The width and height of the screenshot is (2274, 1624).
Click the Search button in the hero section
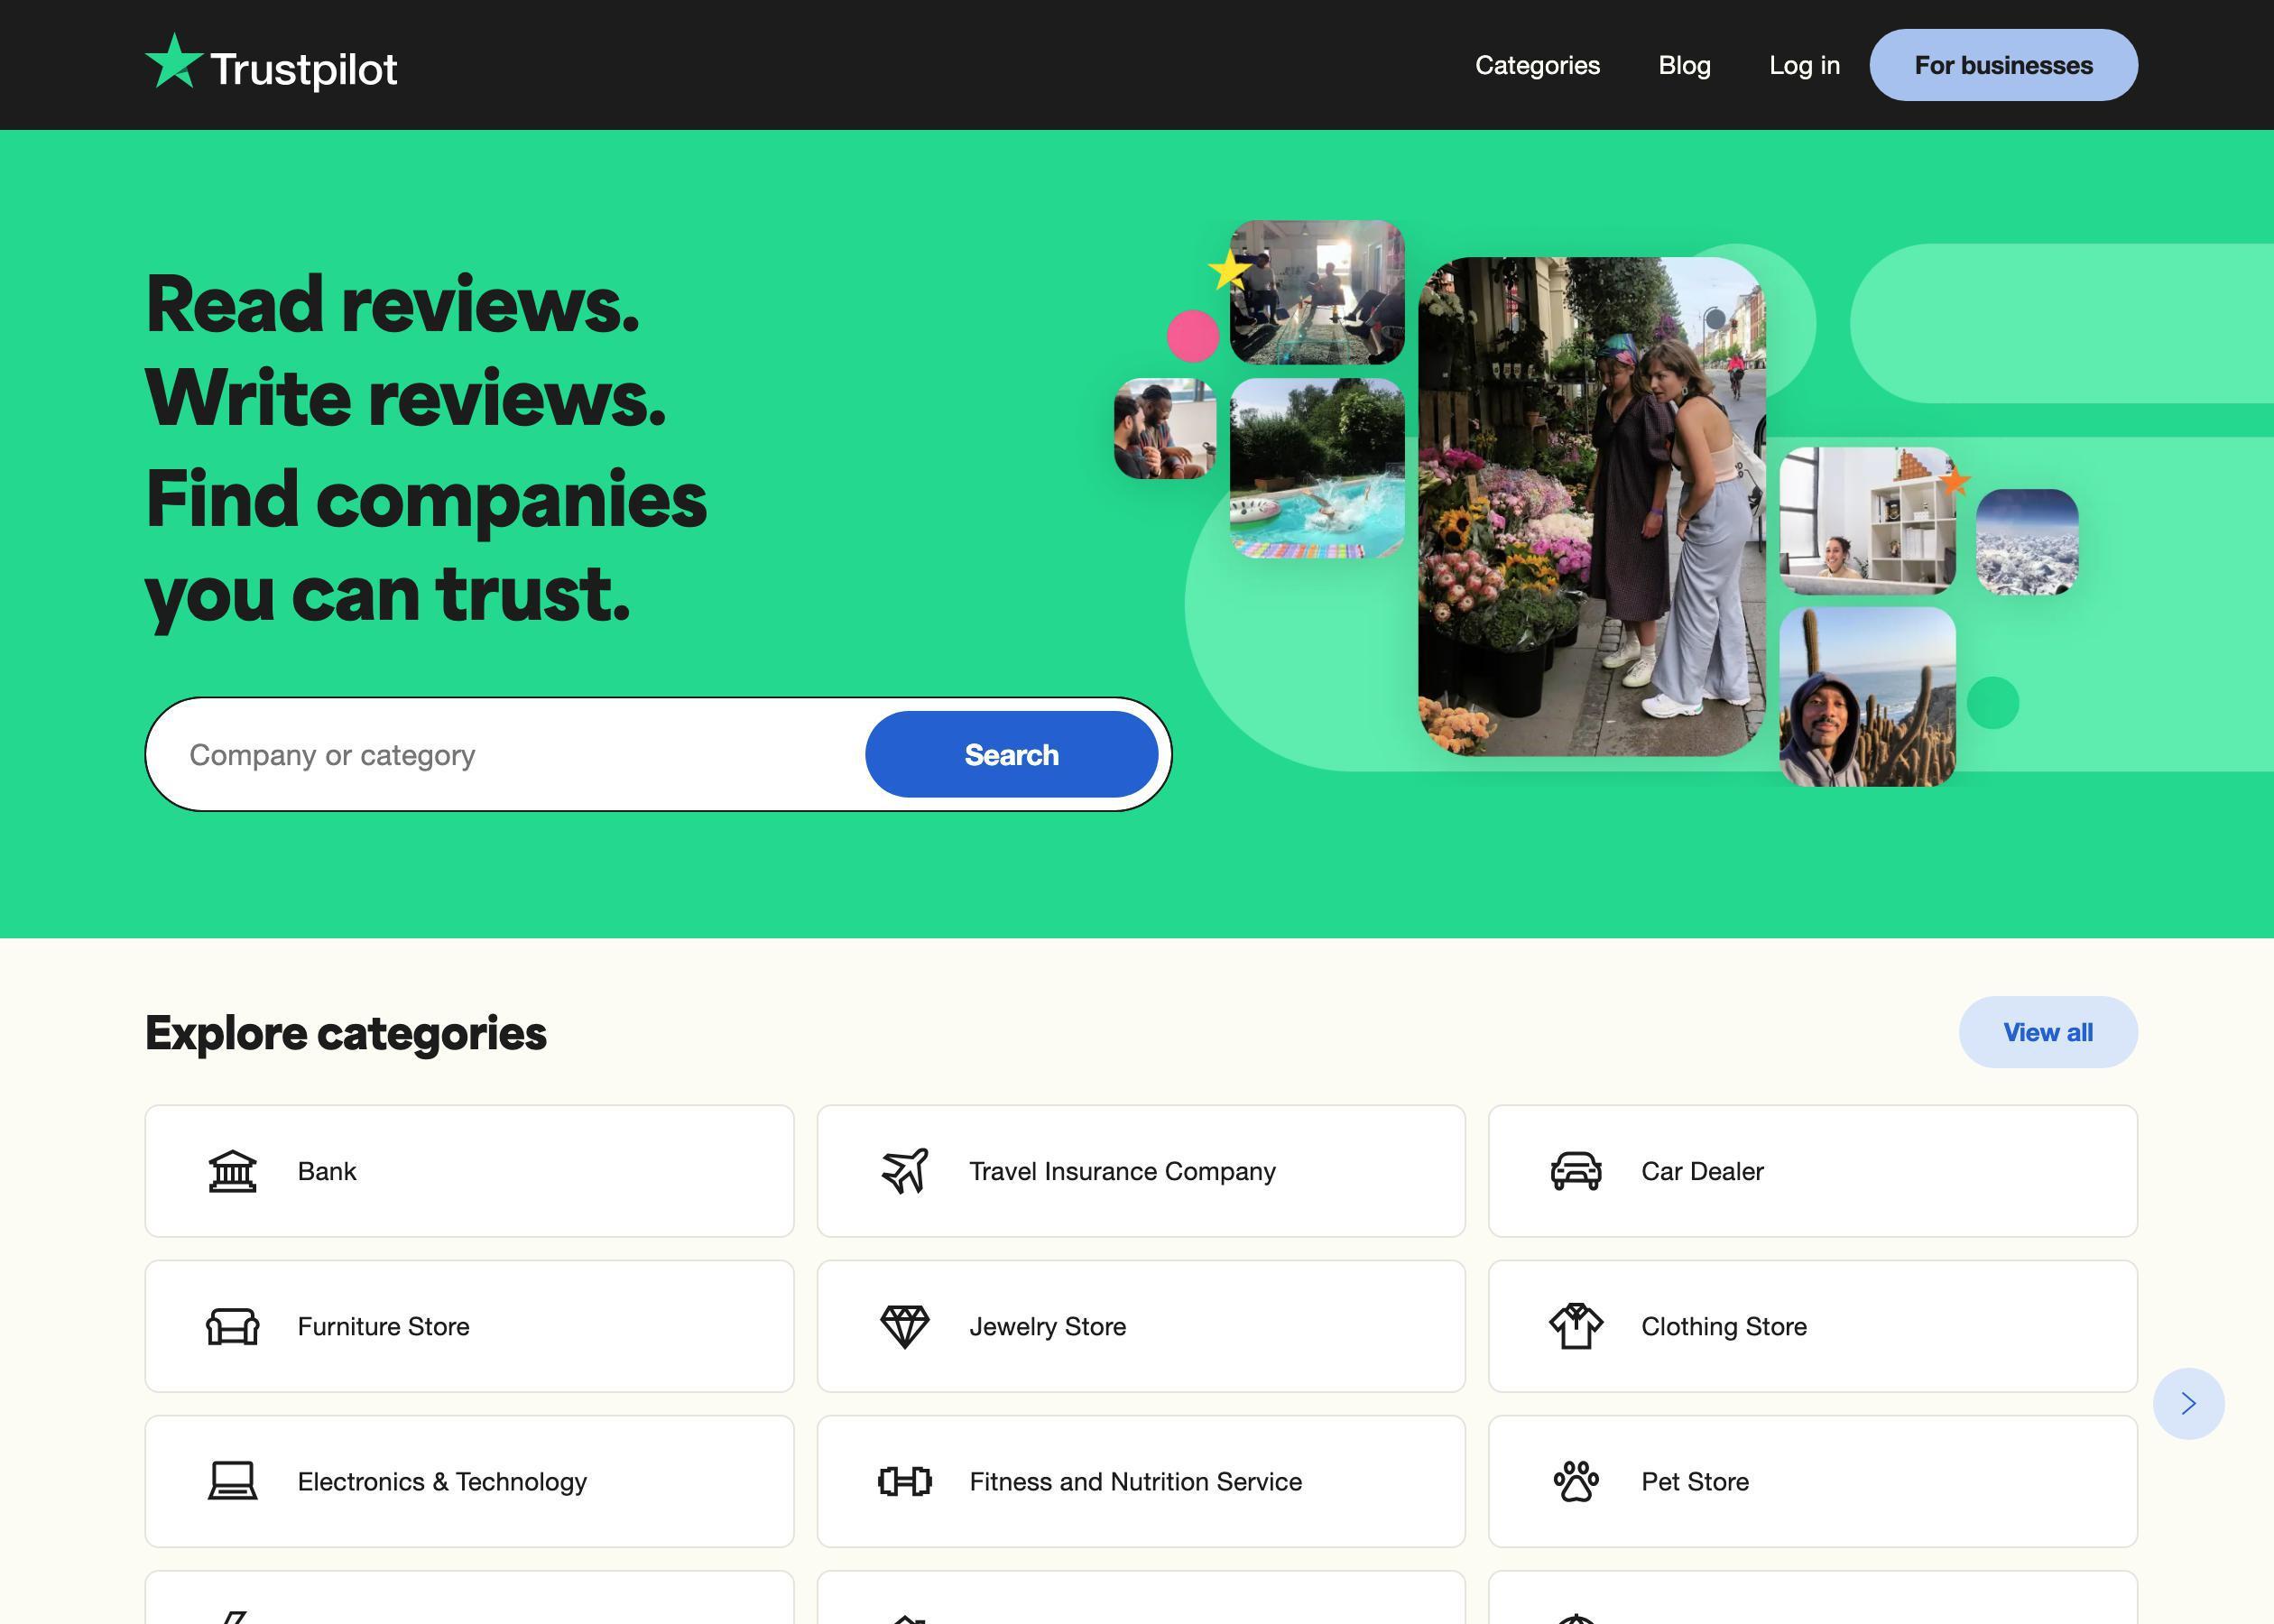pos(1012,754)
